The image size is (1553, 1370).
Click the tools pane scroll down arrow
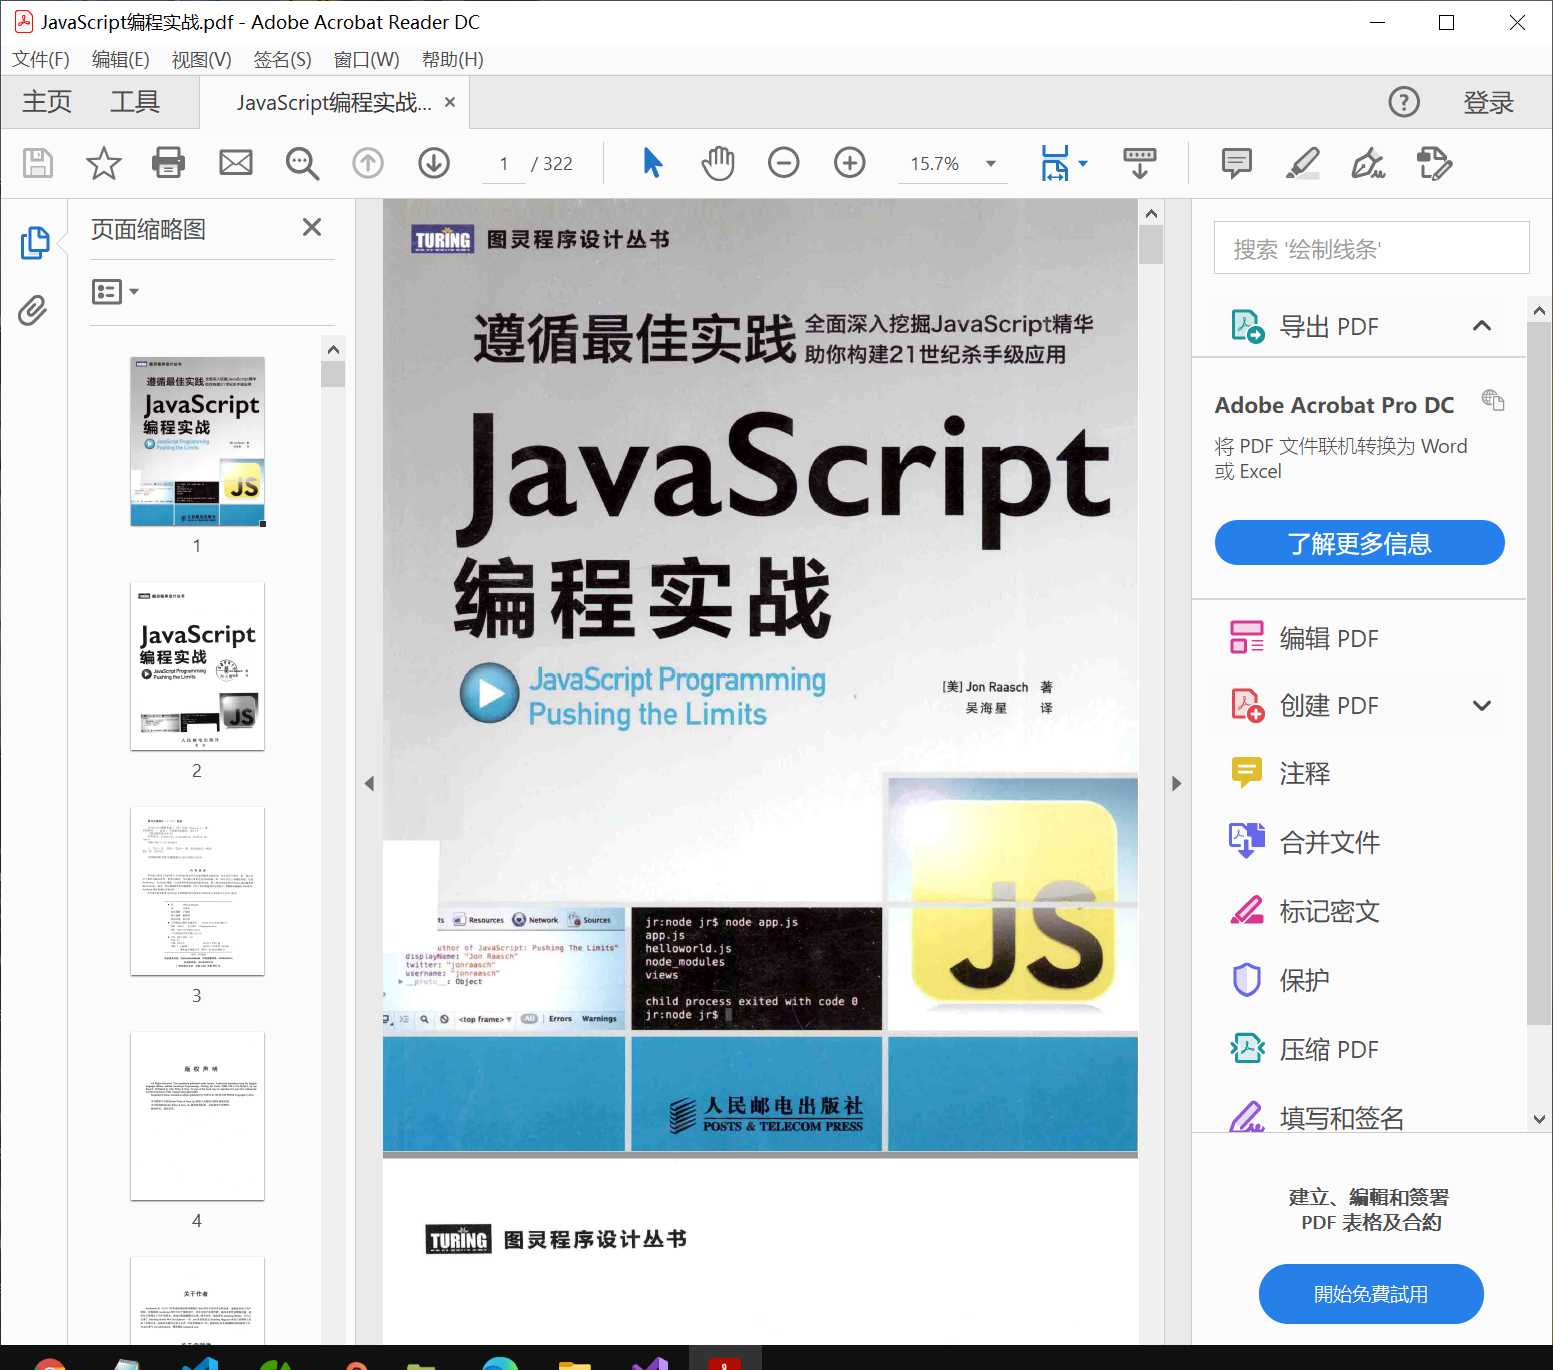(1539, 1120)
